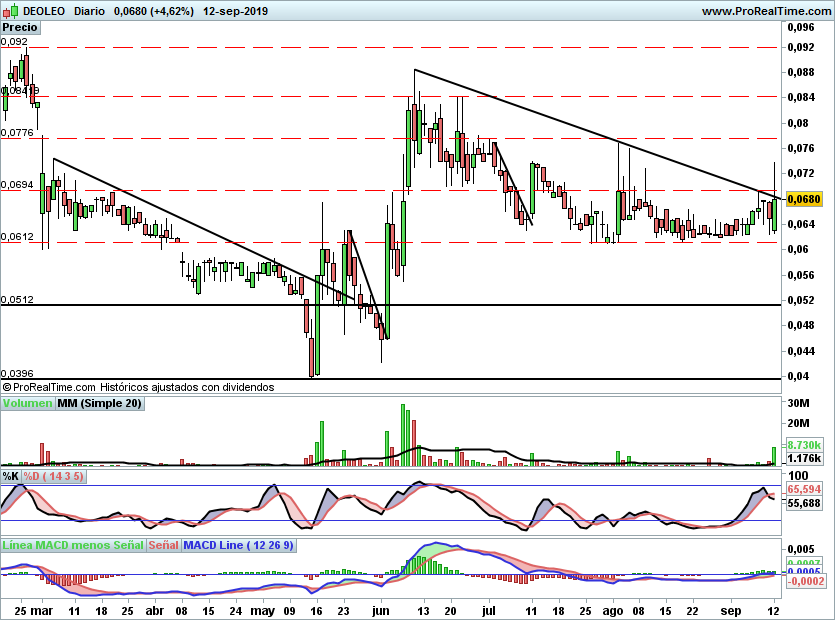Click the %K stochastic label
This screenshot has width=835, height=620.
tap(11, 476)
